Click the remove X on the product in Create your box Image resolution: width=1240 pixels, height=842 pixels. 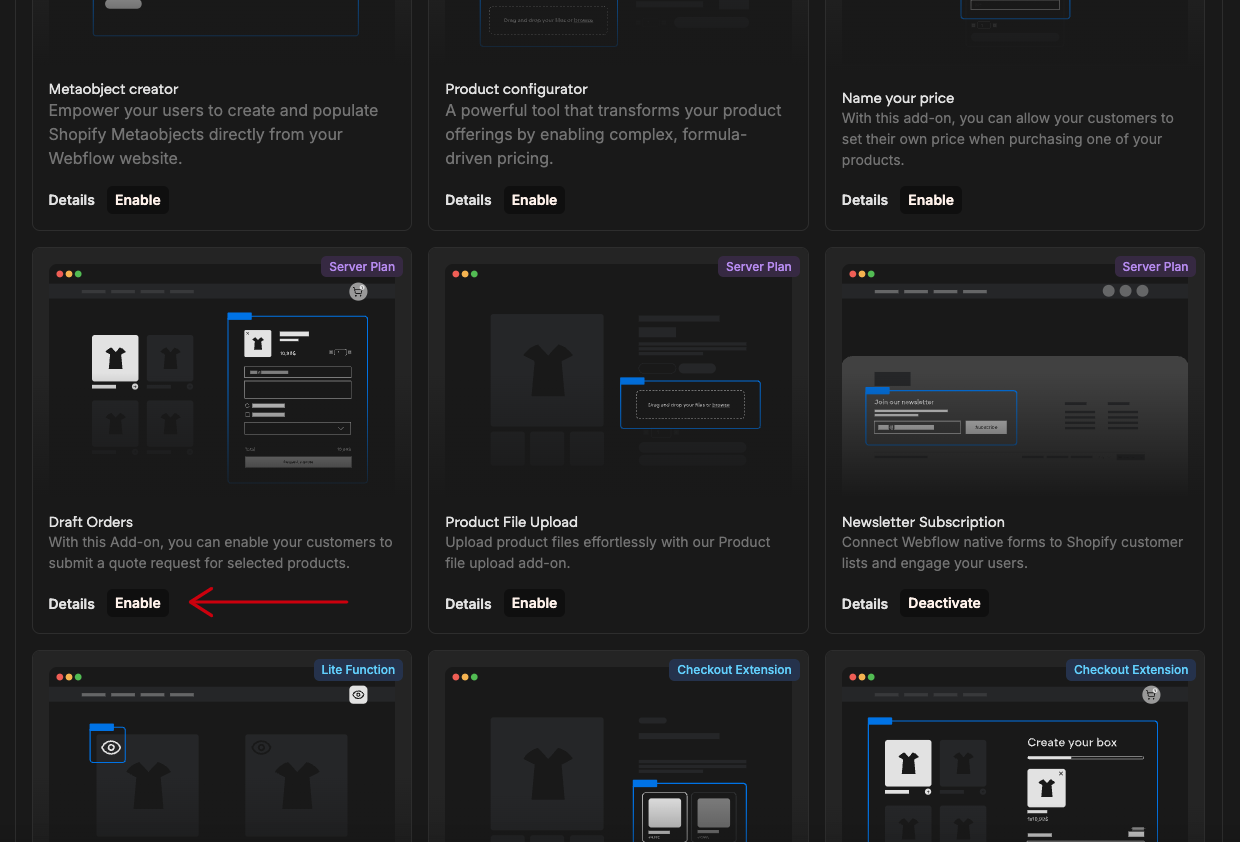pos(1061,774)
